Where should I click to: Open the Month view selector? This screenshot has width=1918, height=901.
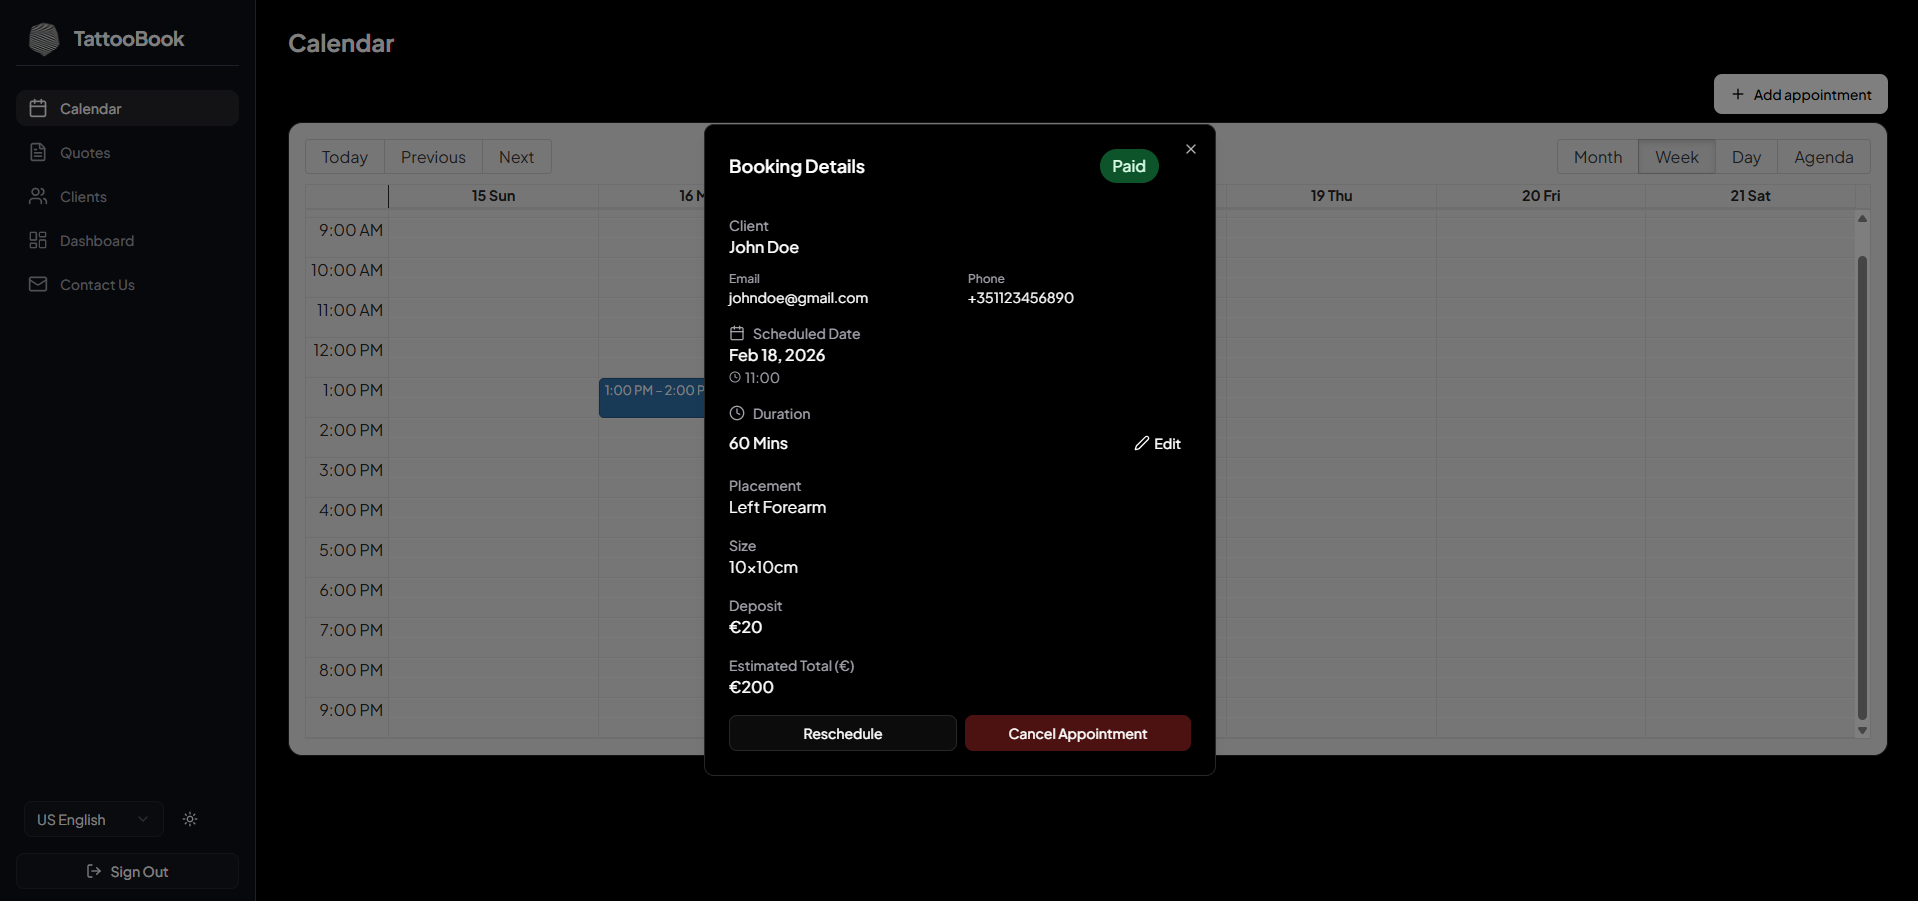click(1597, 156)
